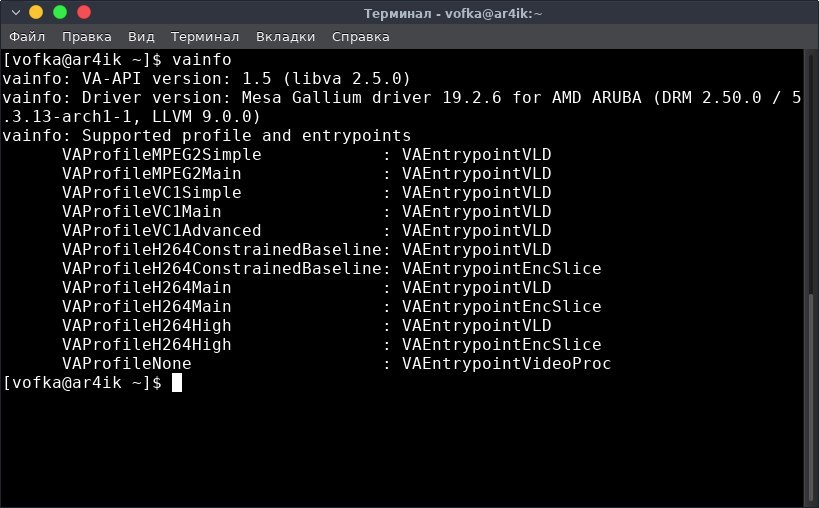This screenshot has width=819, height=508.
Task: Open the window menu chevron in title bar
Action: [16, 12]
